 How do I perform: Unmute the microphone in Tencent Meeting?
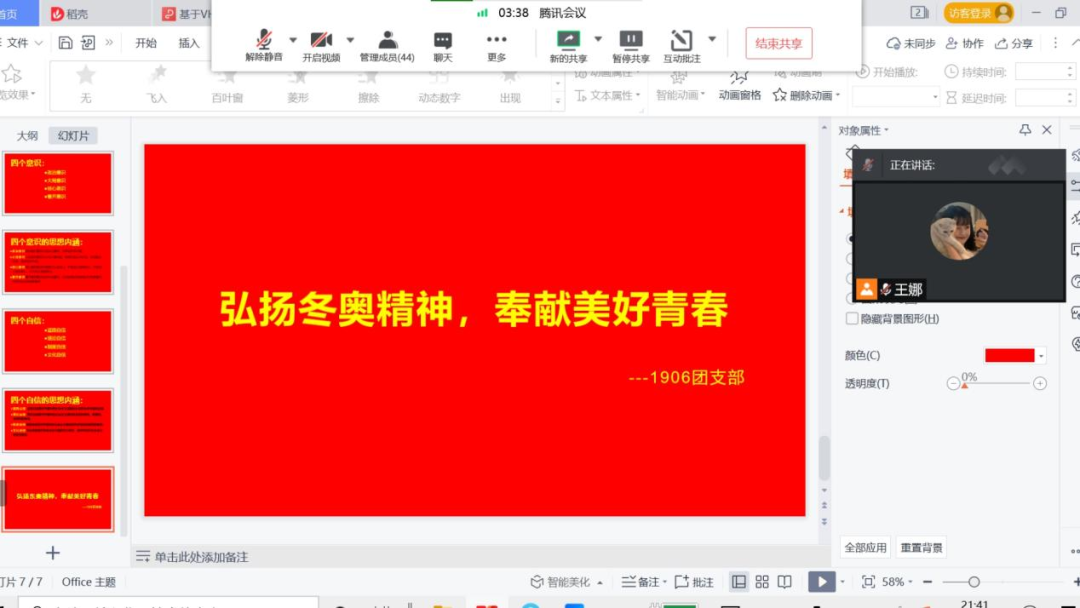tap(264, 41)
